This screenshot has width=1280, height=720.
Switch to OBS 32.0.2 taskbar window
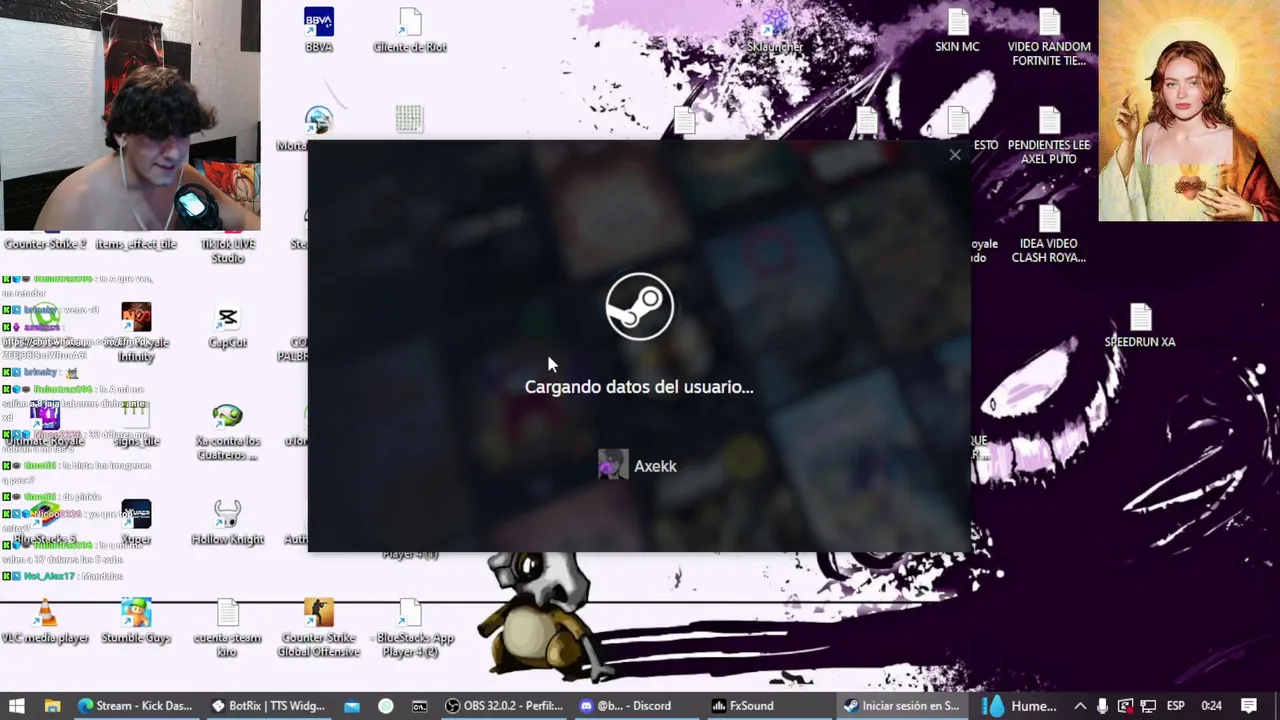[504, 706]
